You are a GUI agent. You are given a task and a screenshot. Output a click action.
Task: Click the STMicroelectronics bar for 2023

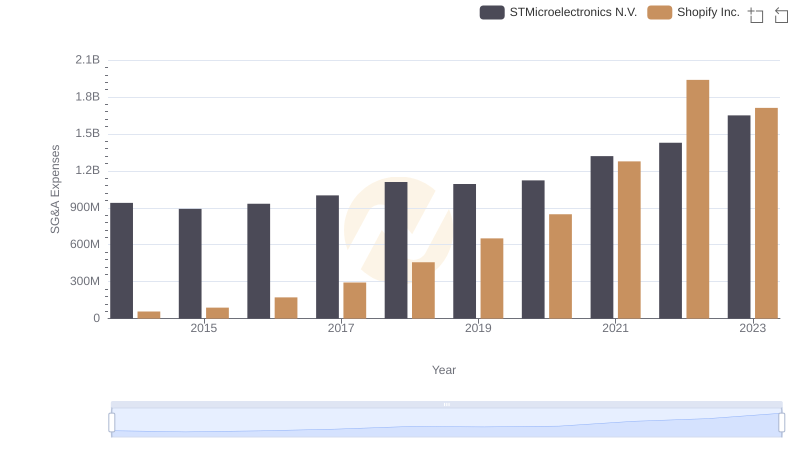point(739,217)
